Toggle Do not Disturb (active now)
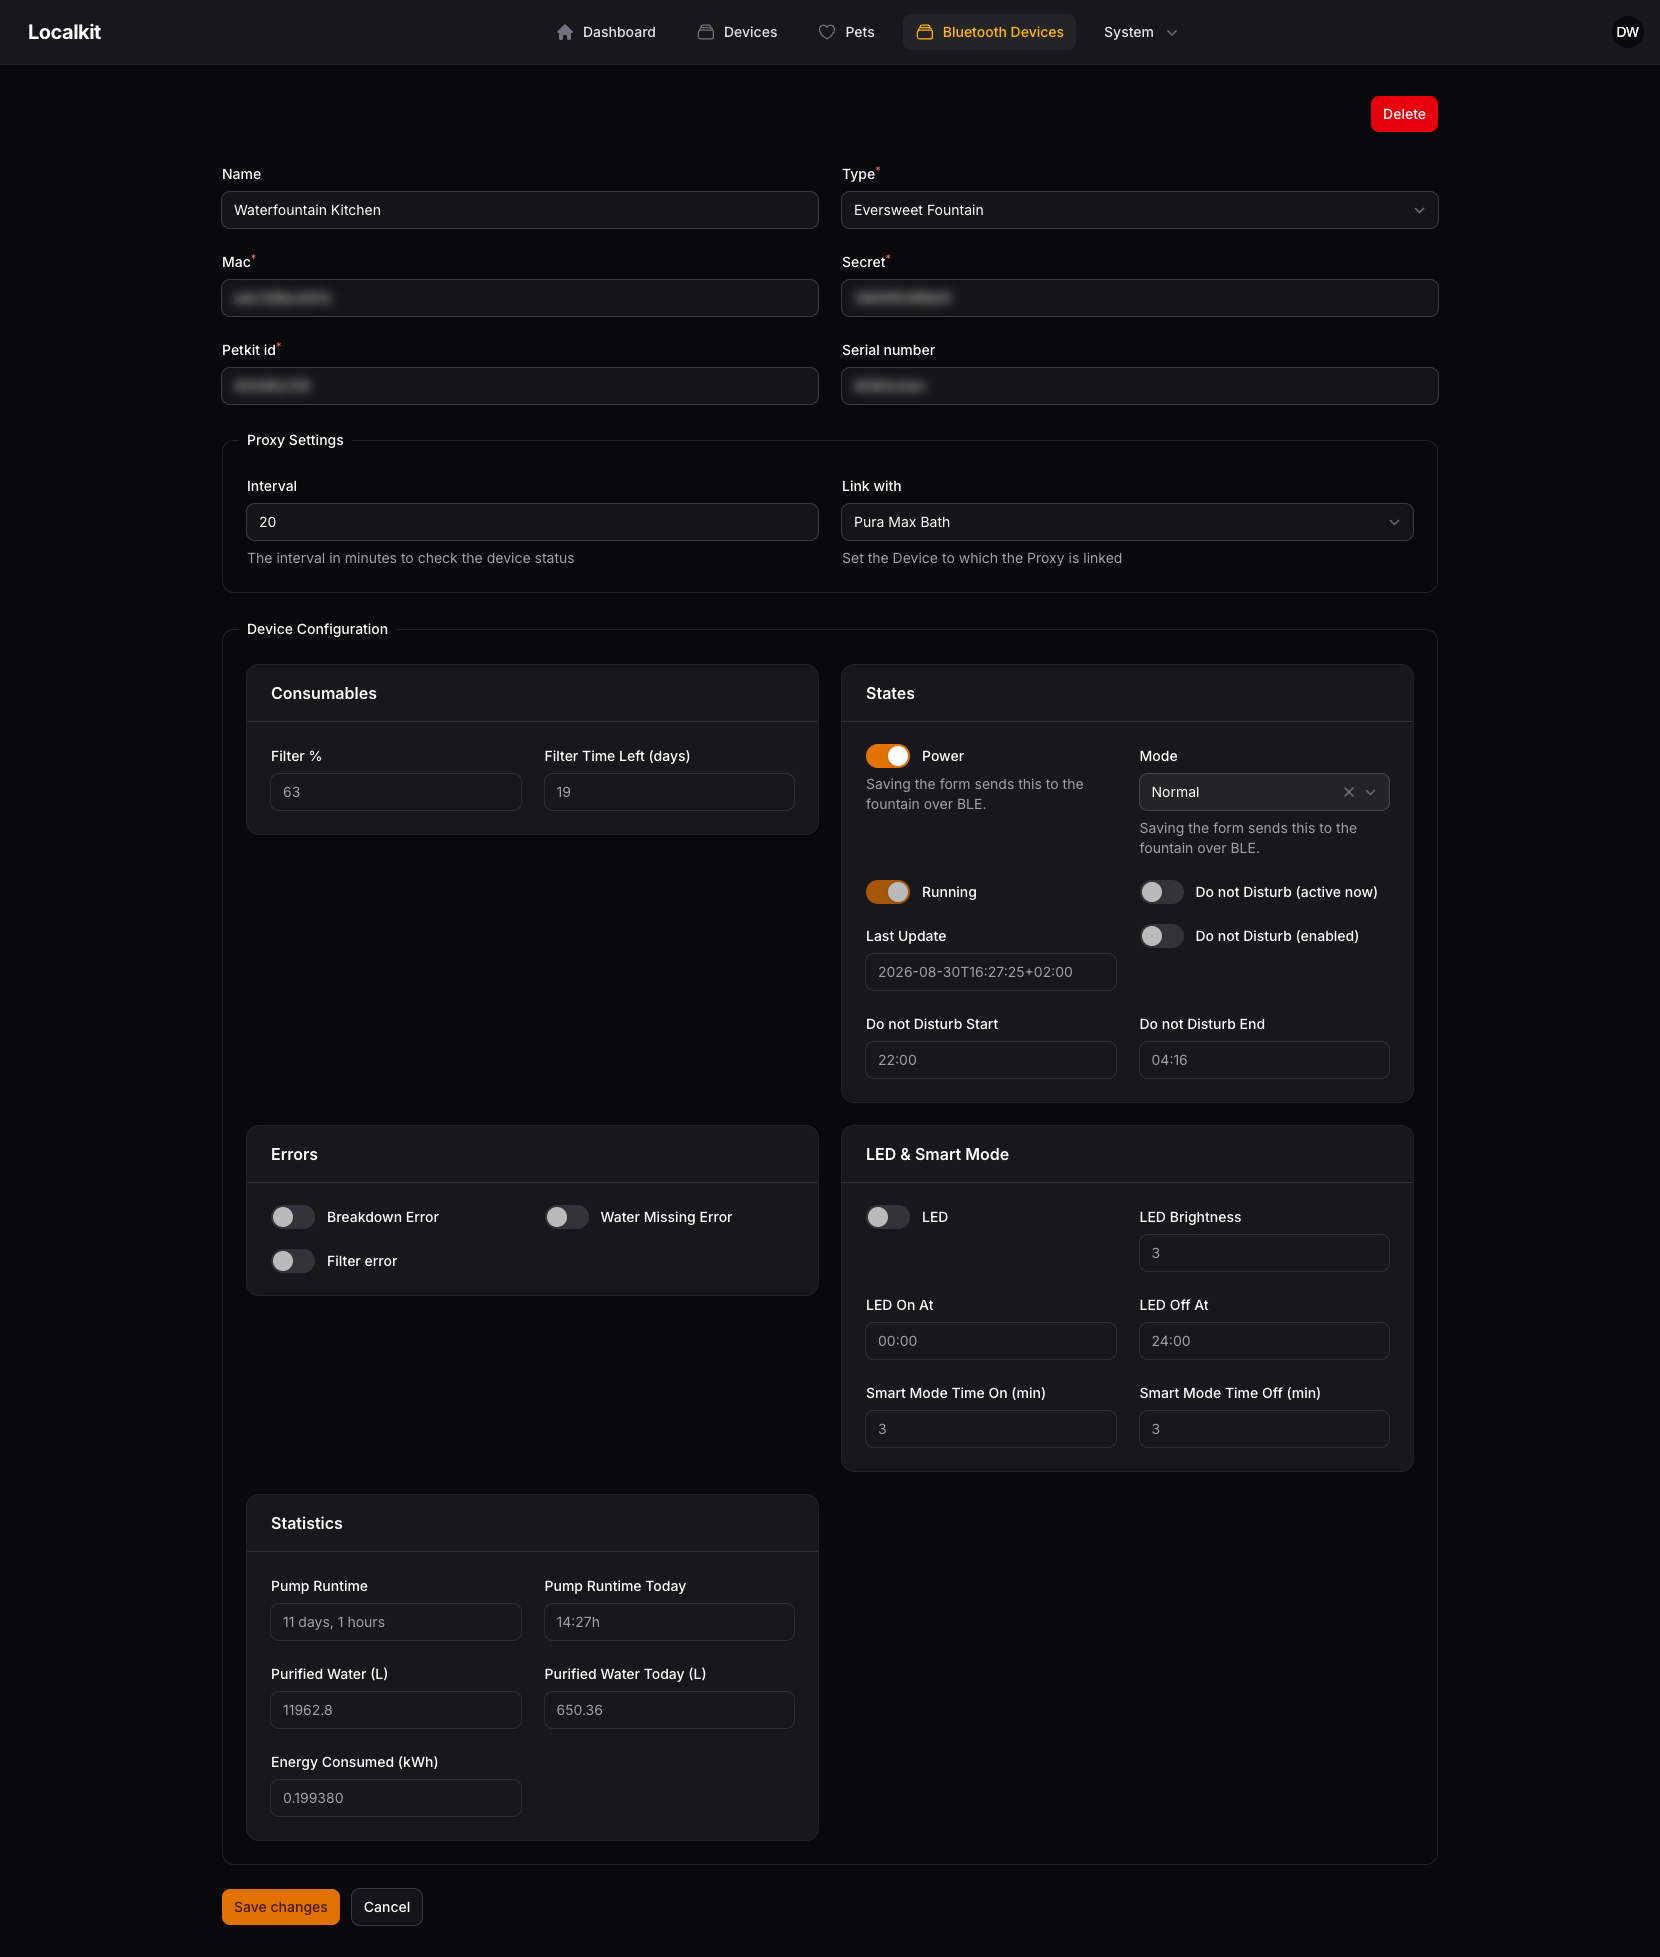 pyautogui.click(x=1162, y=892)
